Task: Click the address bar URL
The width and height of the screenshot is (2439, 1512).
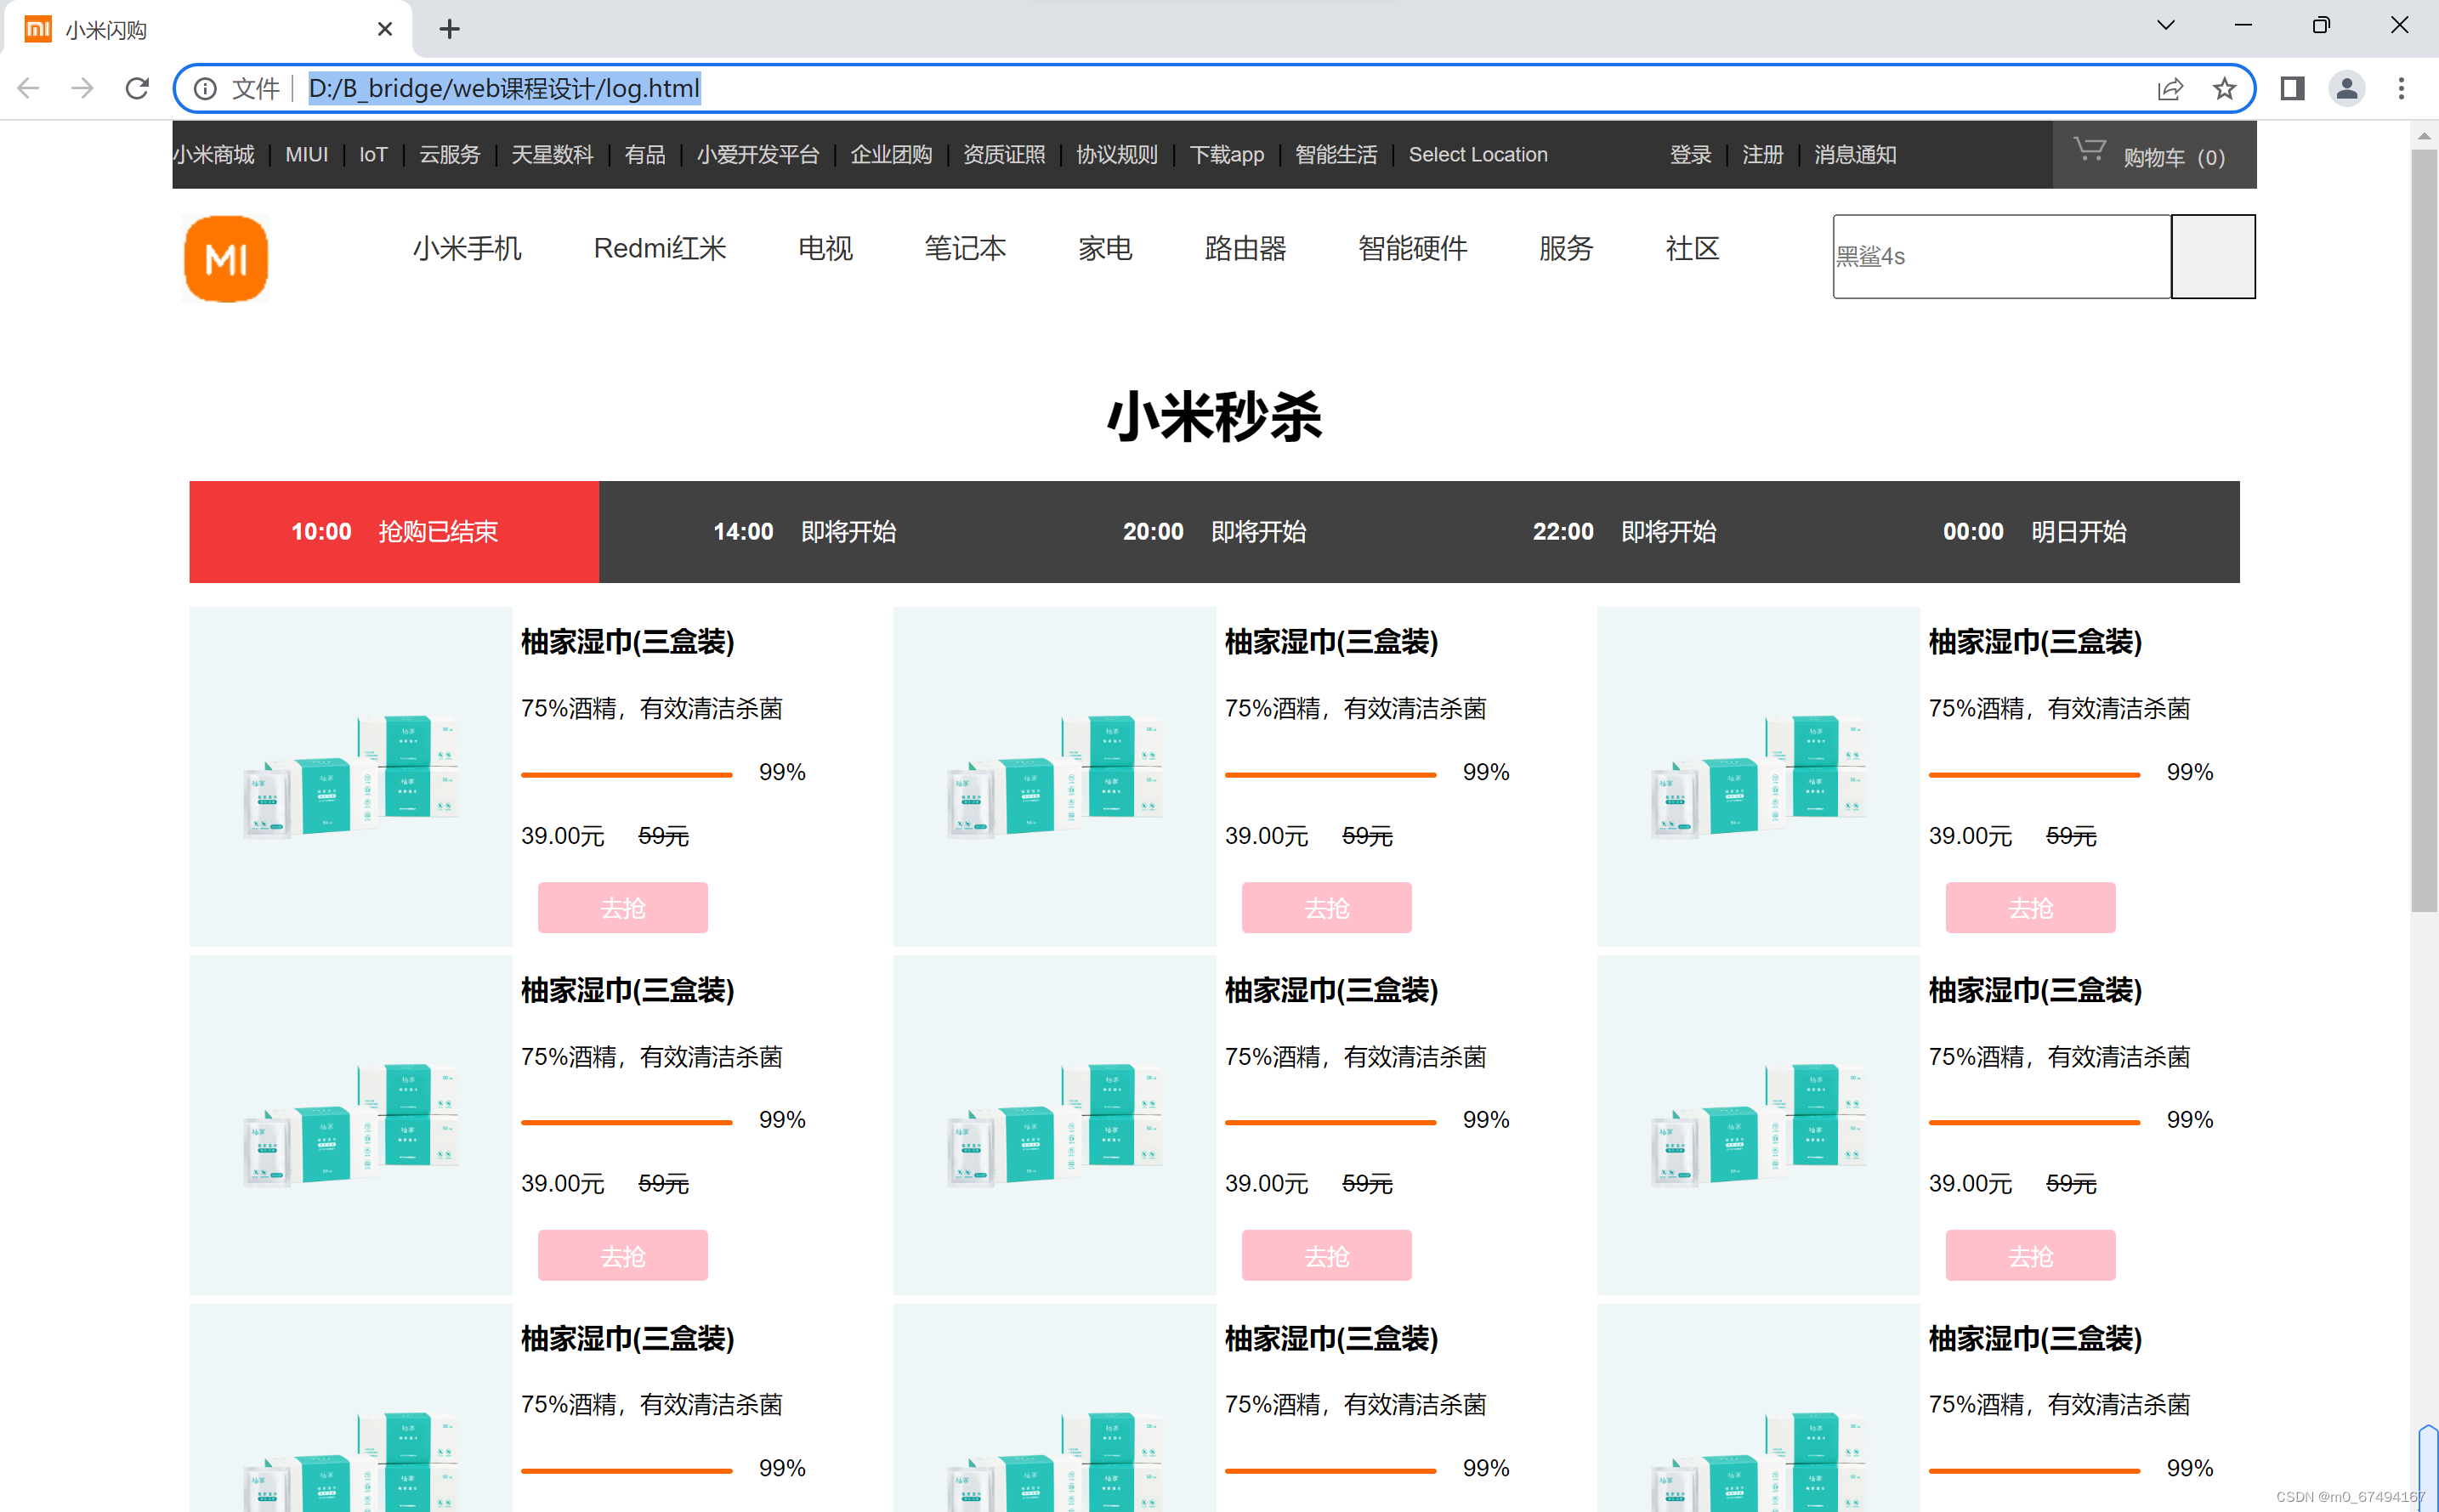Action: pos(504,89)
